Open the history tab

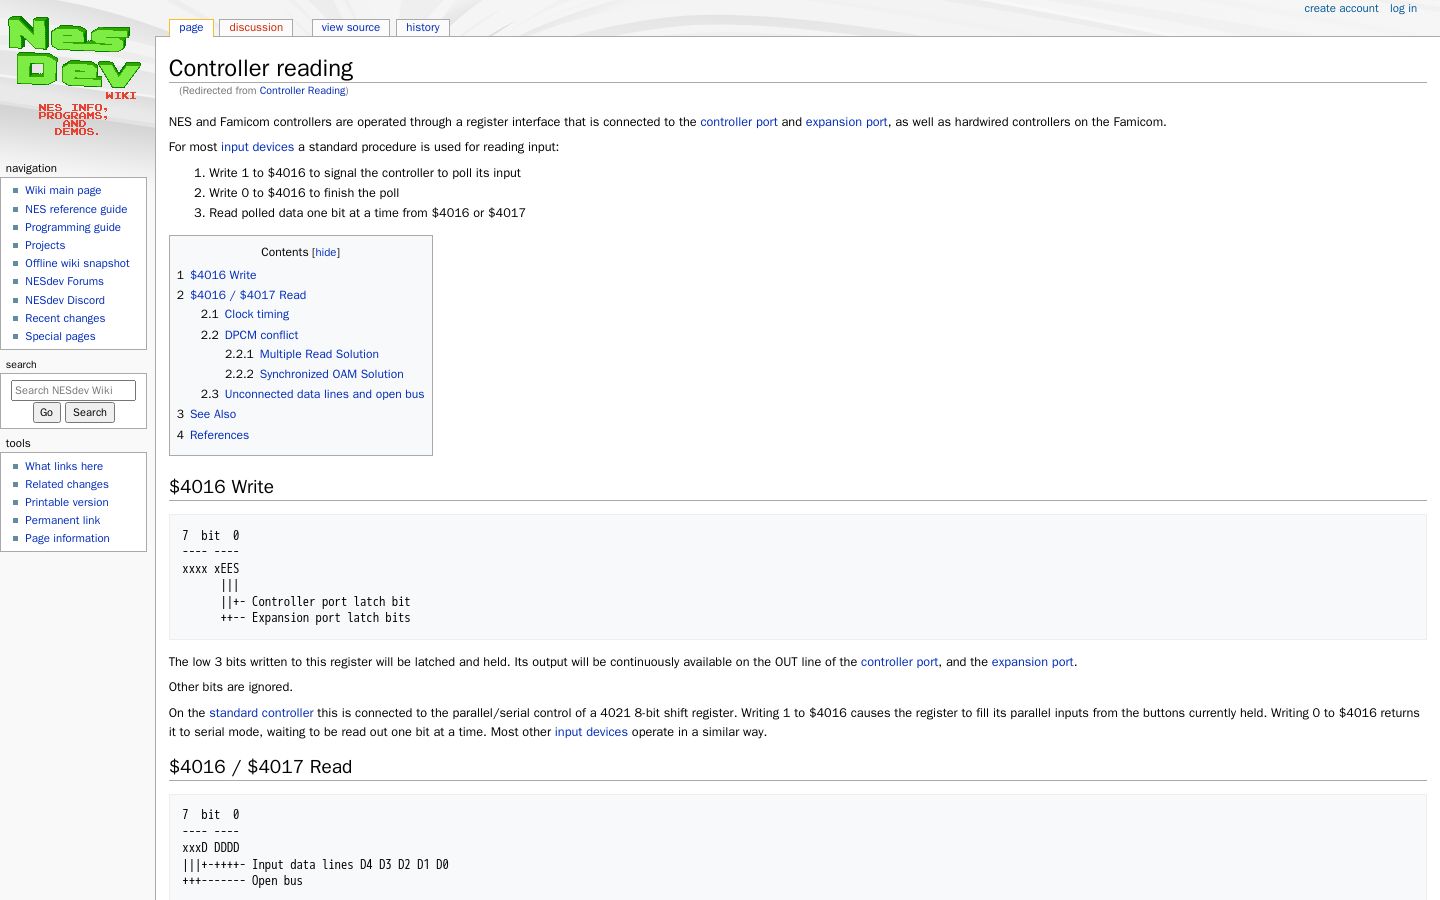pos(423,28)
